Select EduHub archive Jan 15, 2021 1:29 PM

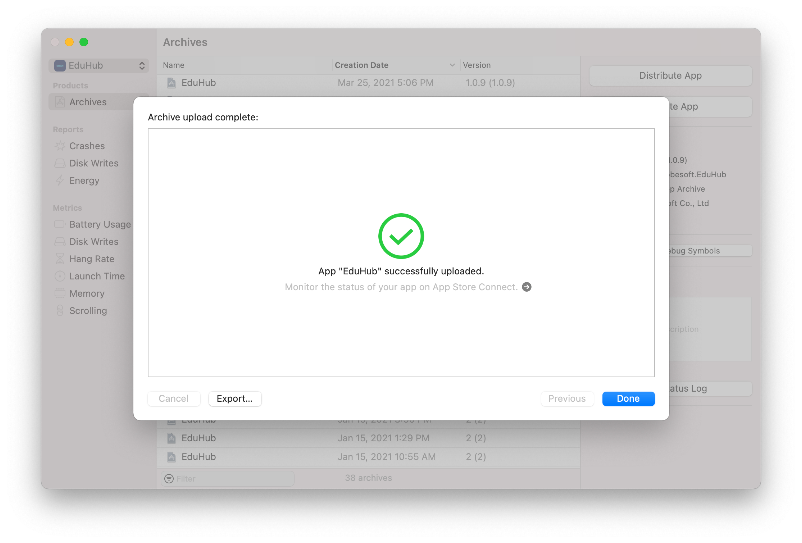click(368, 438)
